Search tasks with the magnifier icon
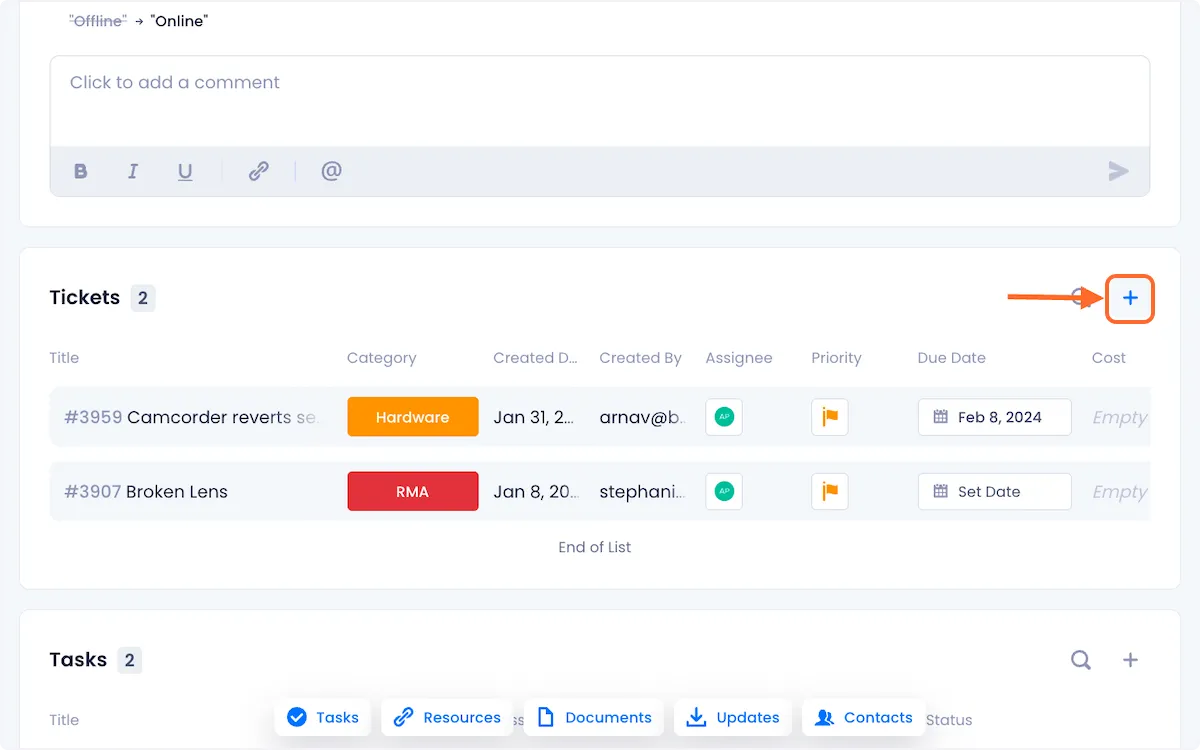 pyautogui.click(x=1081, y=660)
